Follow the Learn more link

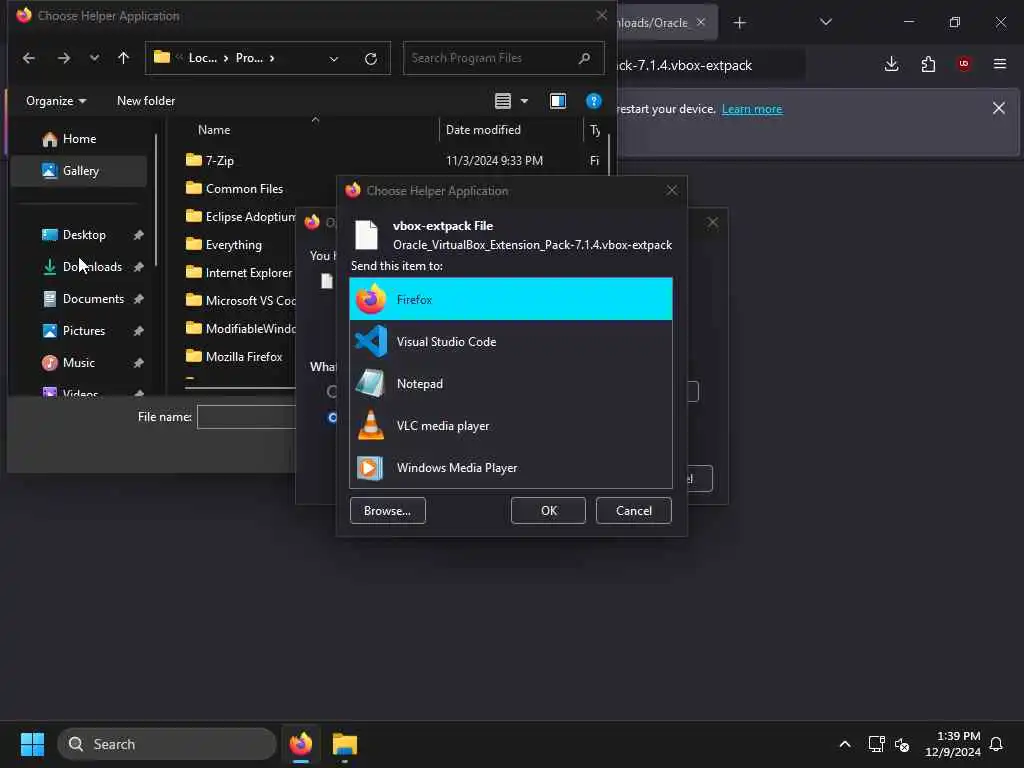coord(752,109)
